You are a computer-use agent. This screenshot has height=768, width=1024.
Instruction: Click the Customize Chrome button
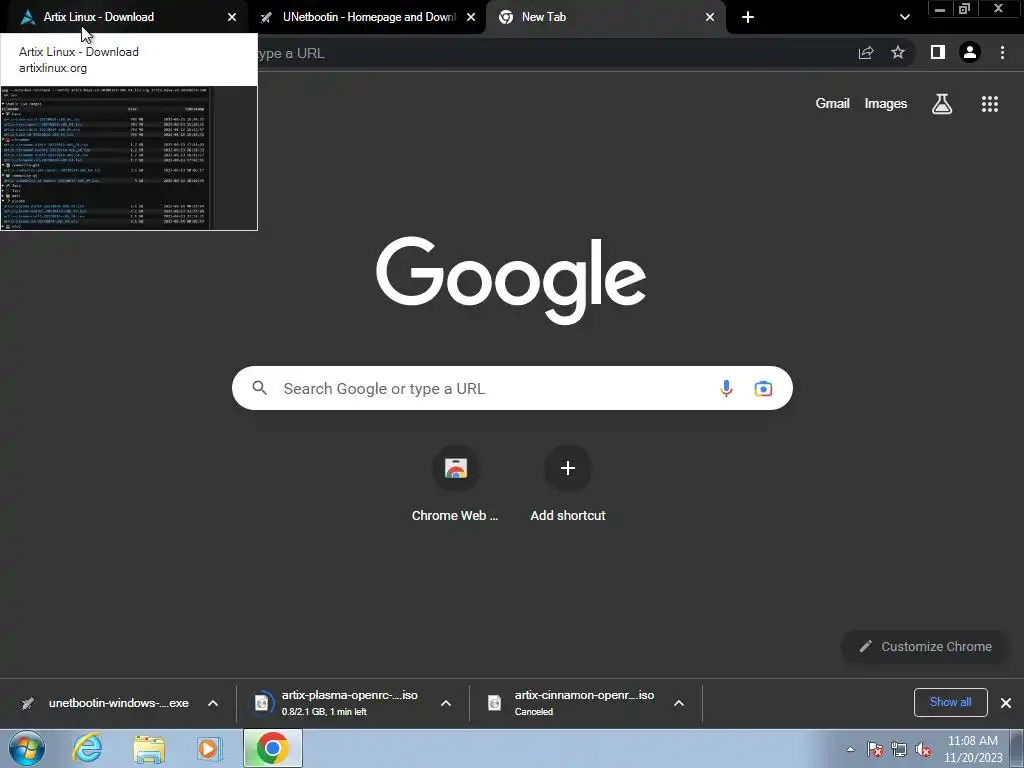click(925, 647)
